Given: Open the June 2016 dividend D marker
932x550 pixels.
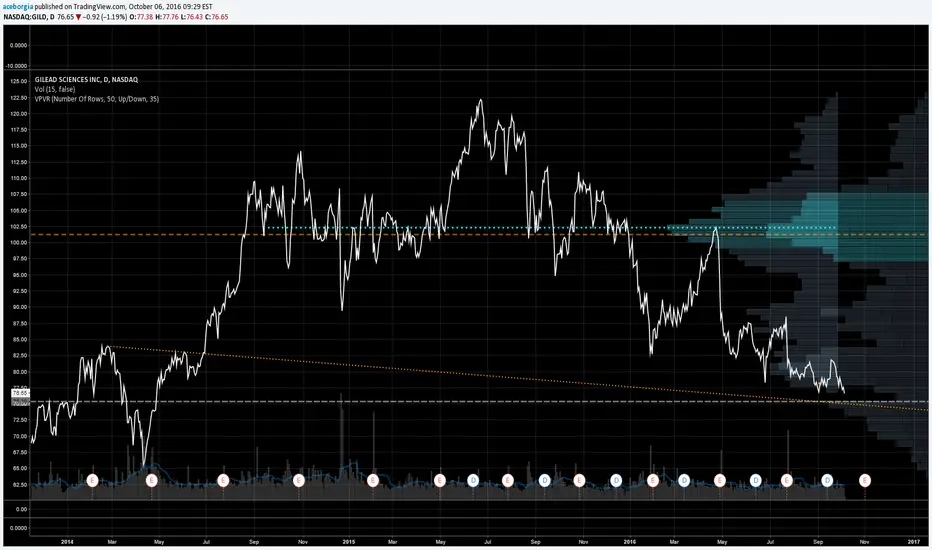Looking at the screenshot, I should (755, 480).
